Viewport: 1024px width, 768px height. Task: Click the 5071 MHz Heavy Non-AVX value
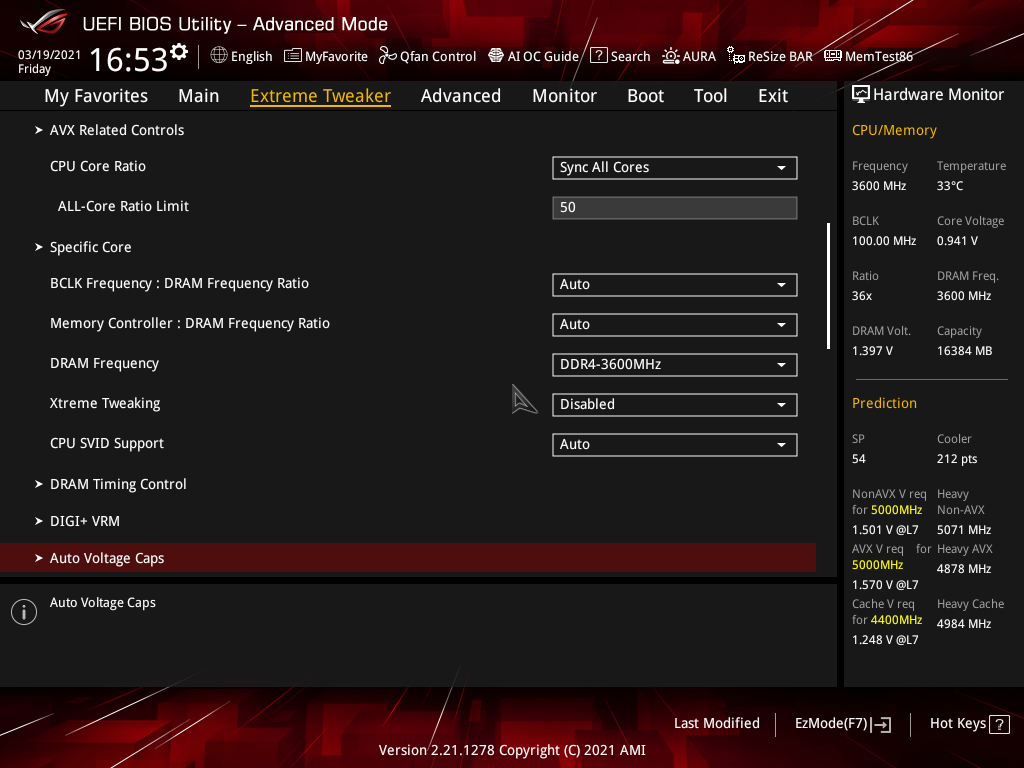click(964, 530)
